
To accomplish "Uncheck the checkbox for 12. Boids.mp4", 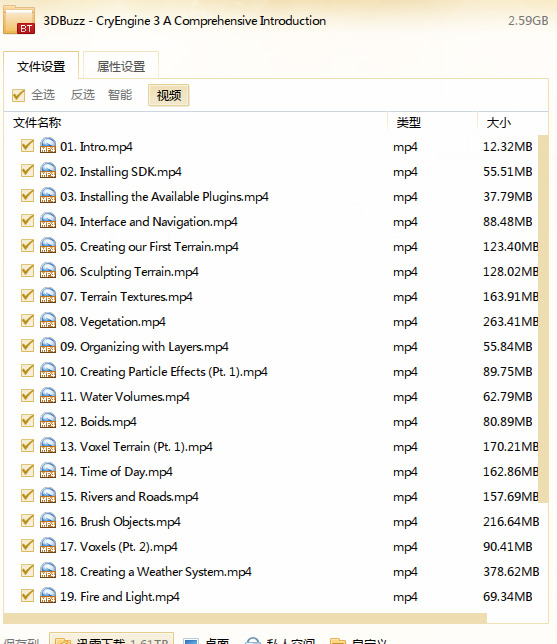I will pyautogui.click(x=28, y=421).
